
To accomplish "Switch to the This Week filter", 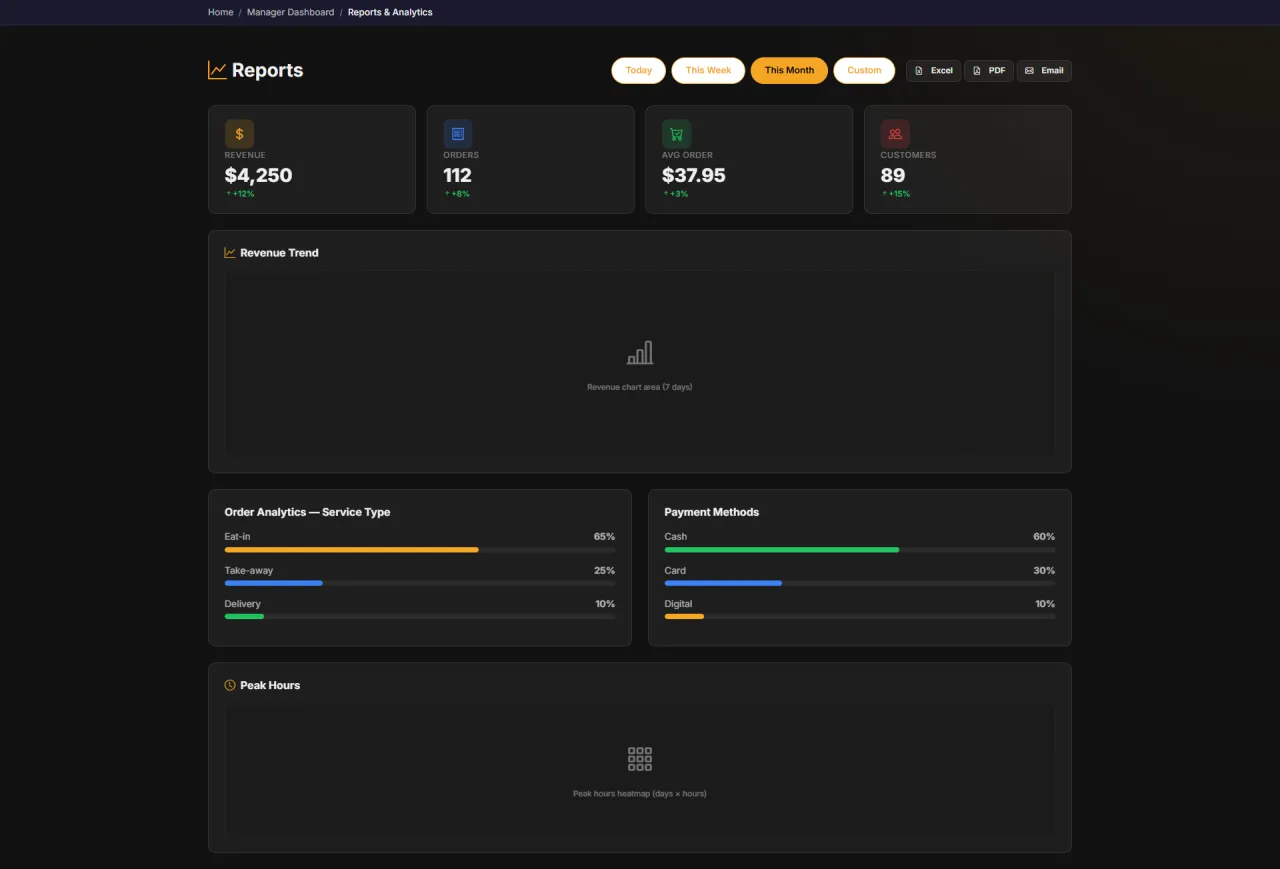I will 708,70.
